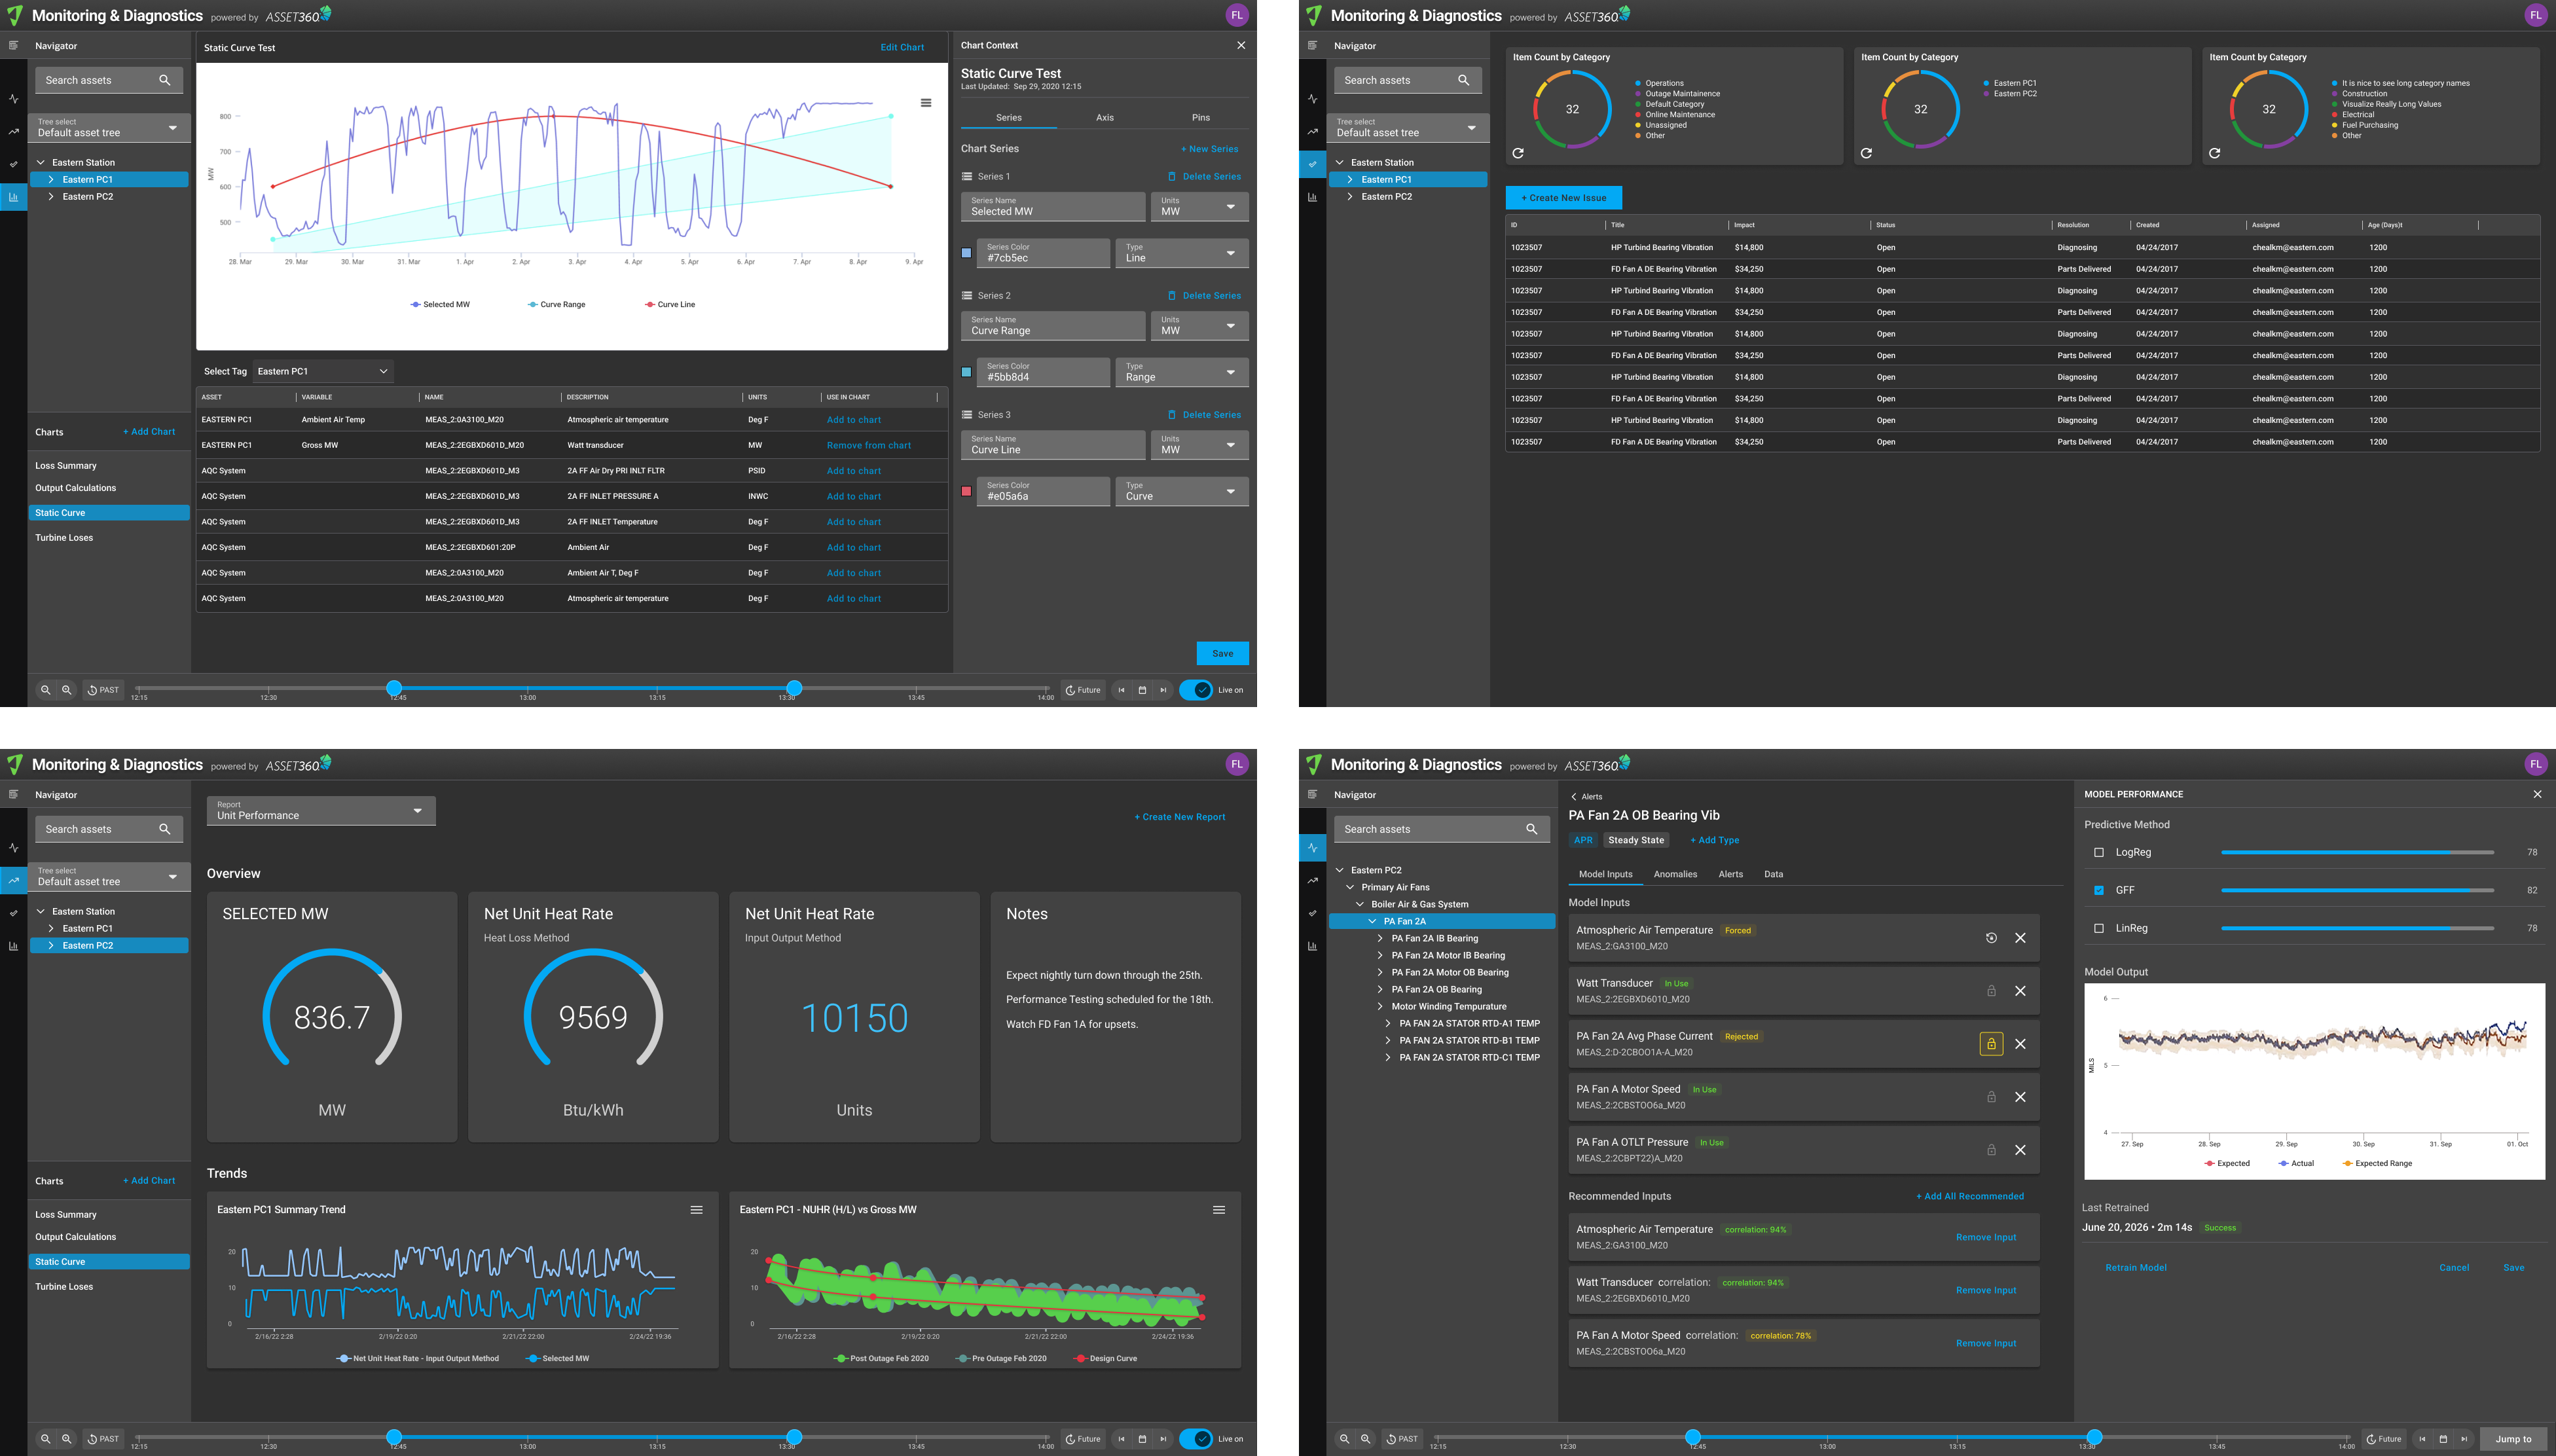
Task: Toggle Curve Range legend item in Static Curve chart
Action: coord(556,304)
